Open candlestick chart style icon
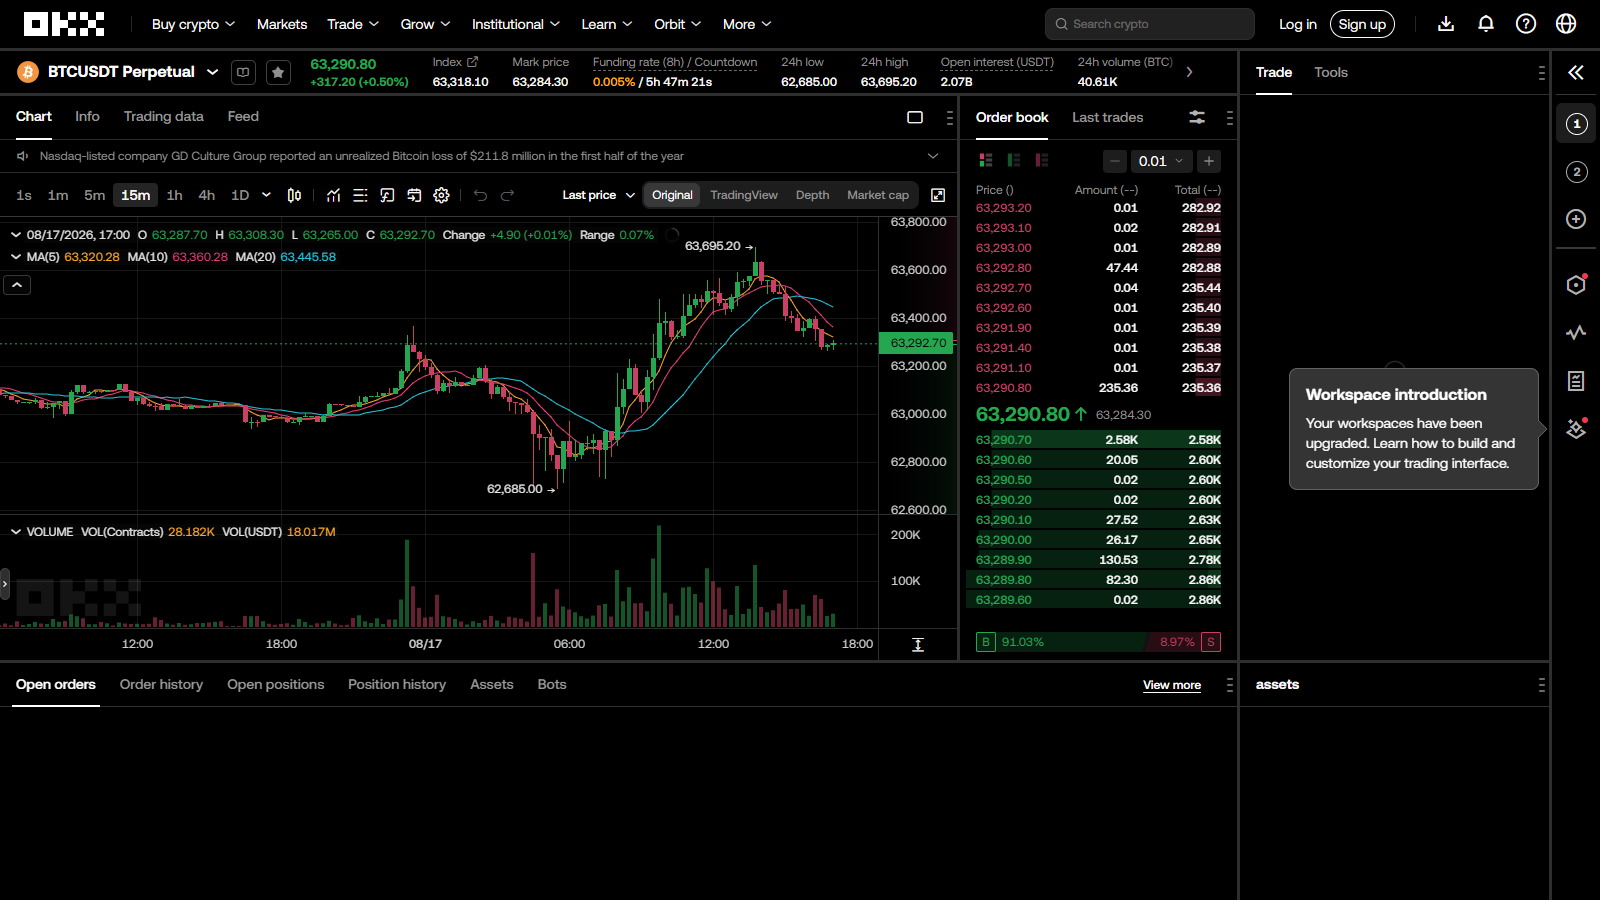This screenshot has width=1600, height=900. tap(294, 195)
